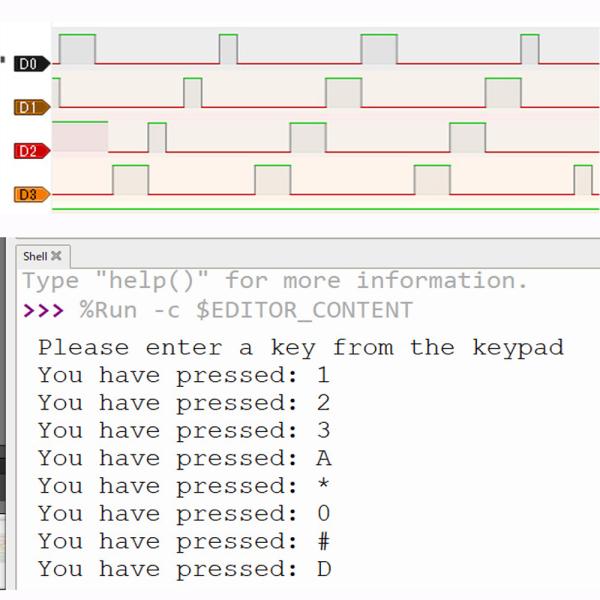Select the D2 channel label

click(28, 151)
